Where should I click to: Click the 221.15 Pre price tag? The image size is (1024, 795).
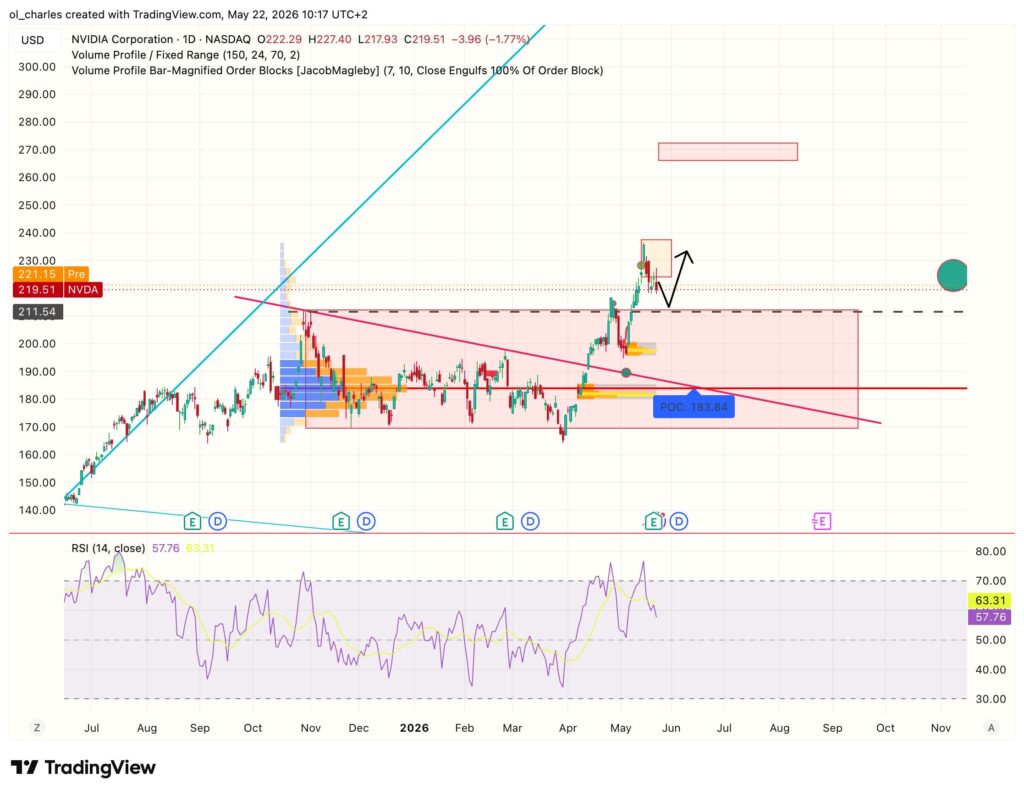click(x=51, y=274)
